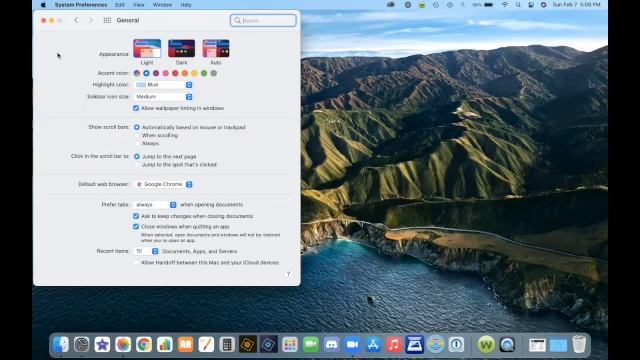Open the Help menu
Image resolution: width=640 pixels, height=360 pixels.
186,5
